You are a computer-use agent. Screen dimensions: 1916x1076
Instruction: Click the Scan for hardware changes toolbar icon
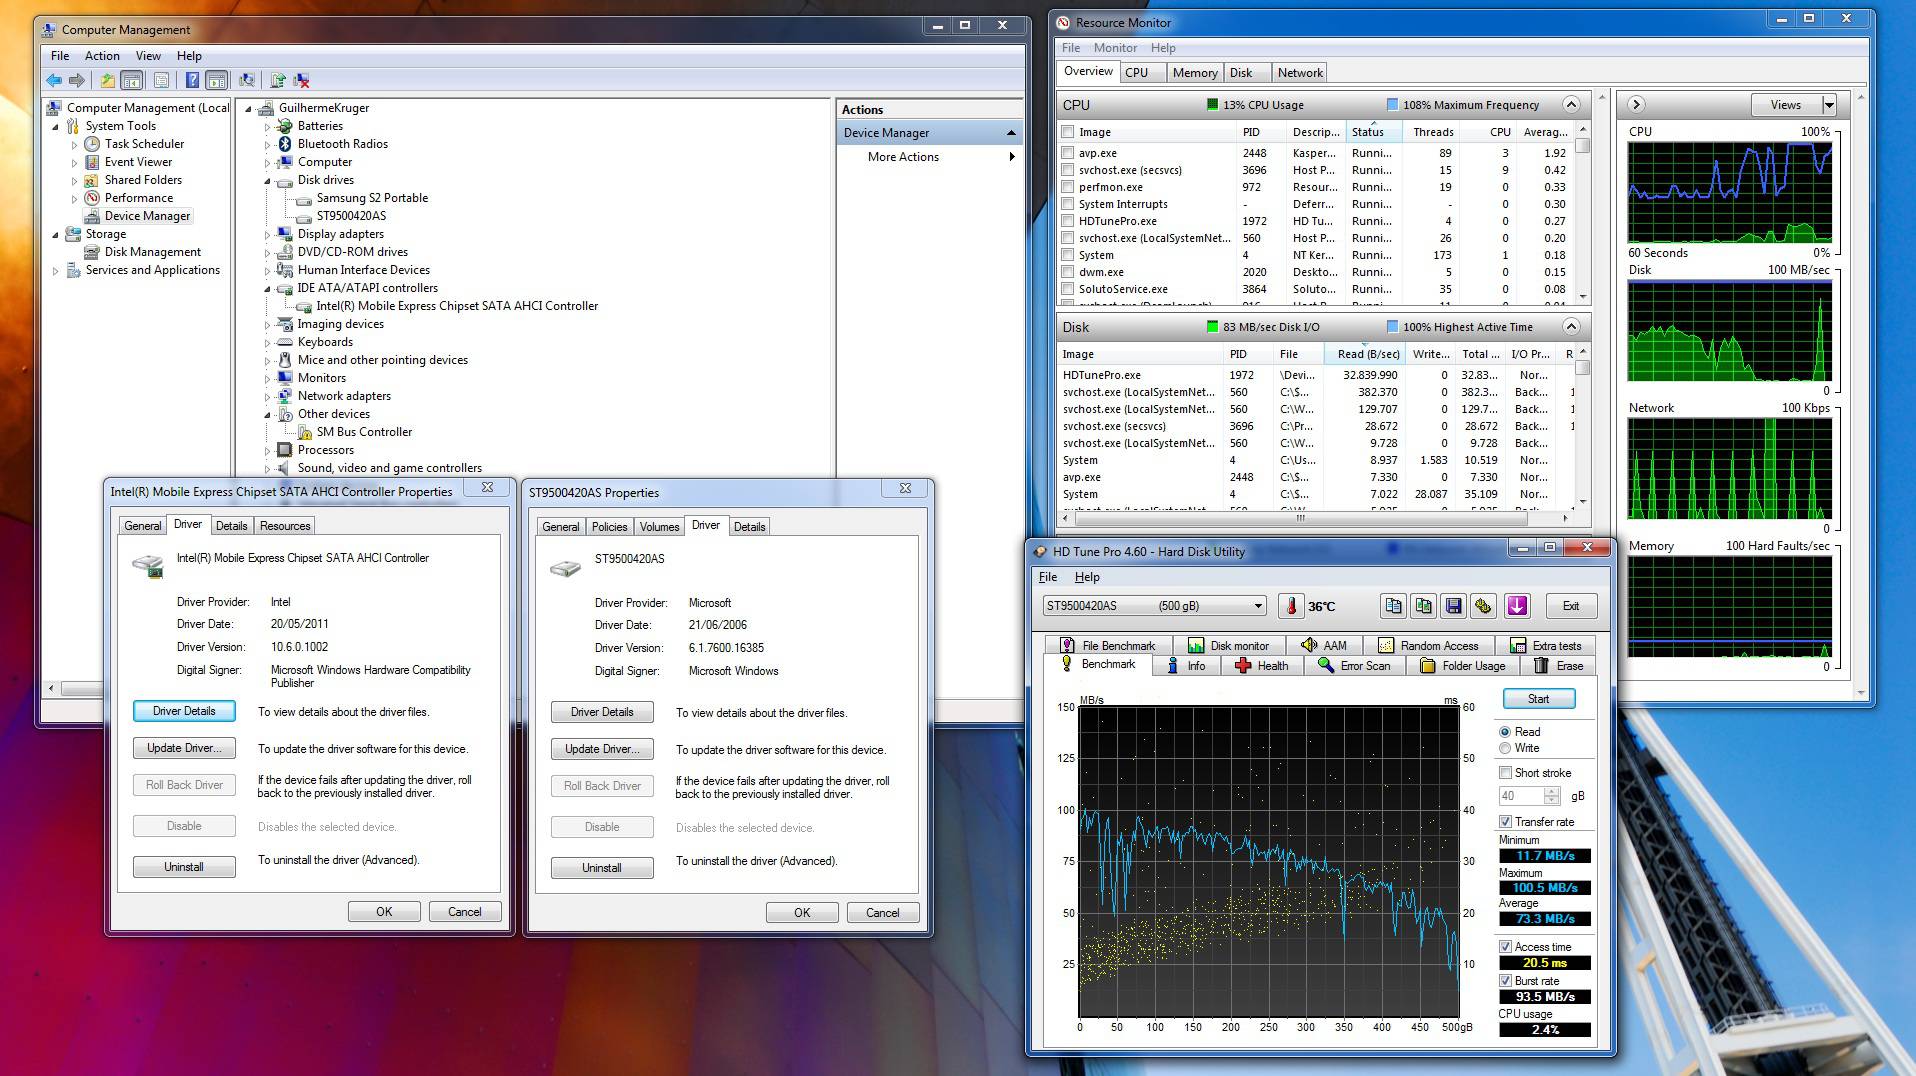tap(247, 80)
